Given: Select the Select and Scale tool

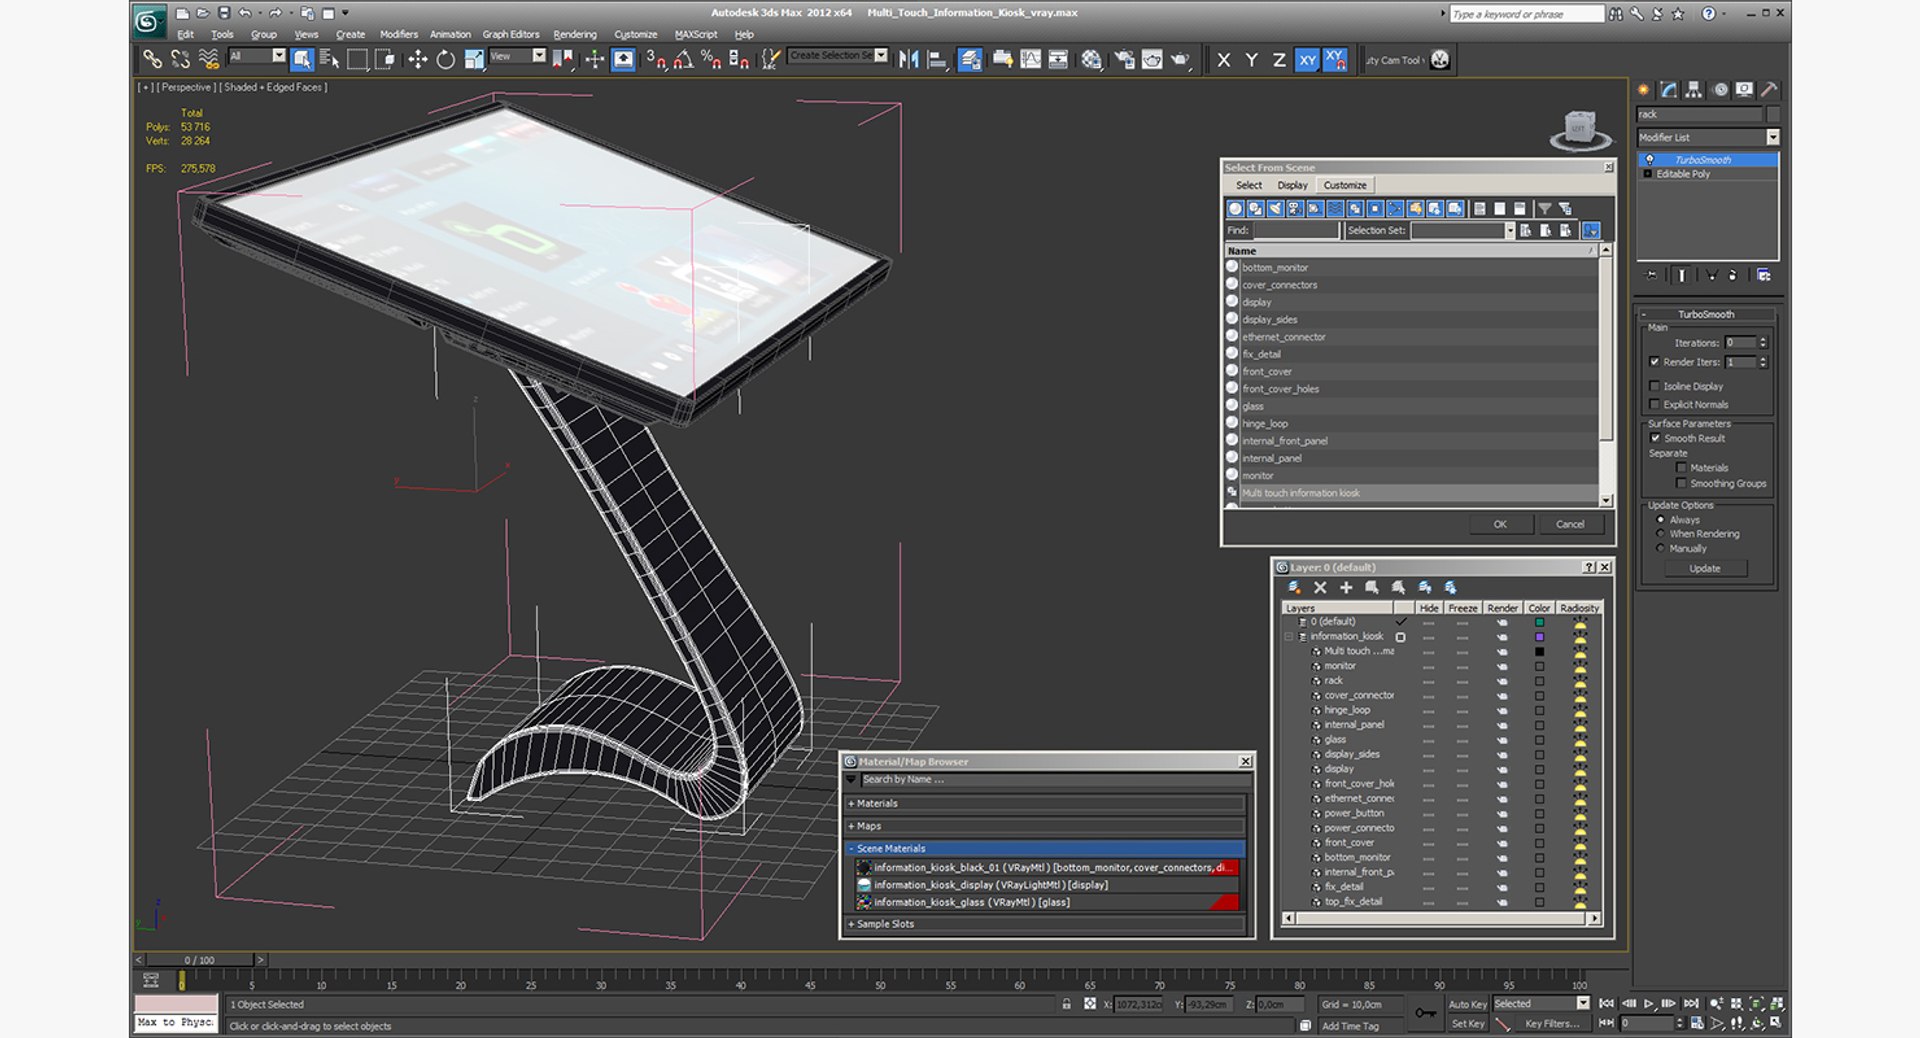Looking at the screenshot, I should coord(474,60).
